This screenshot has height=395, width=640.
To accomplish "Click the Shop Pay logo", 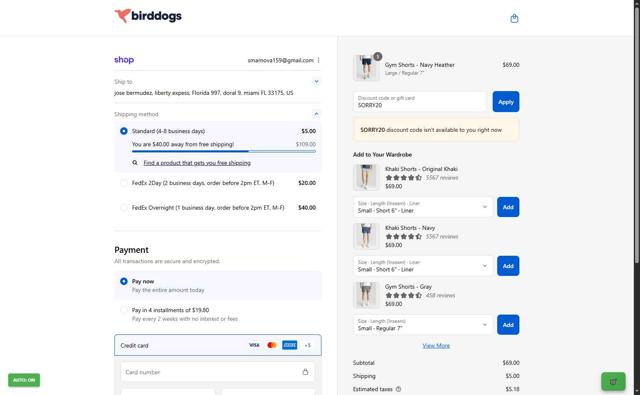I will 124,60.
